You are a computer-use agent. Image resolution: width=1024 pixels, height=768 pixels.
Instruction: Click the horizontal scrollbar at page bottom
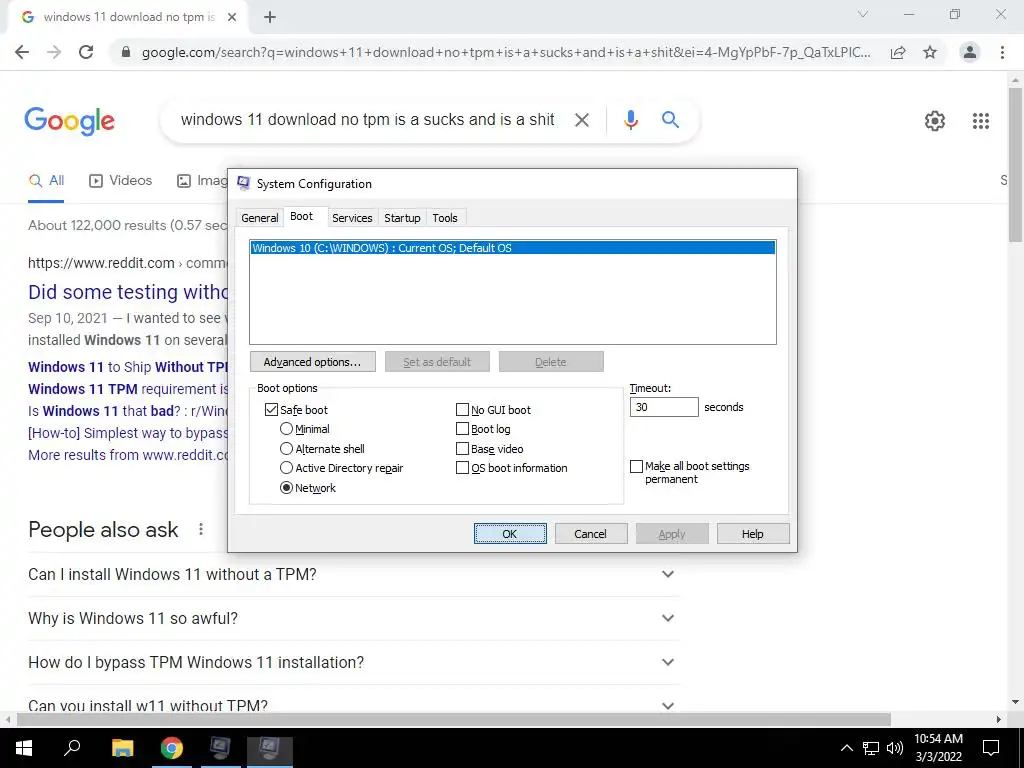pos(454,719)
